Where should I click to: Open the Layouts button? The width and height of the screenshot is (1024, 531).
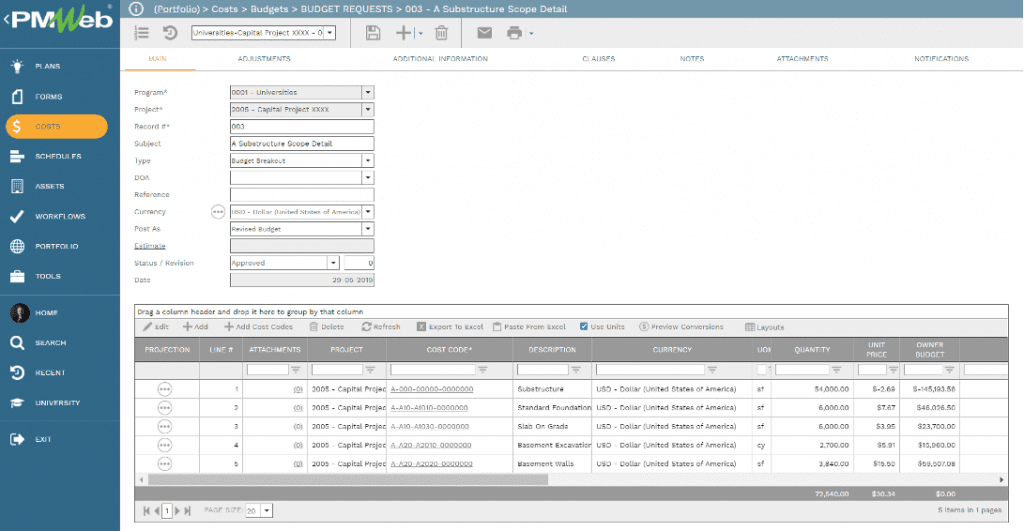[764, 327]
